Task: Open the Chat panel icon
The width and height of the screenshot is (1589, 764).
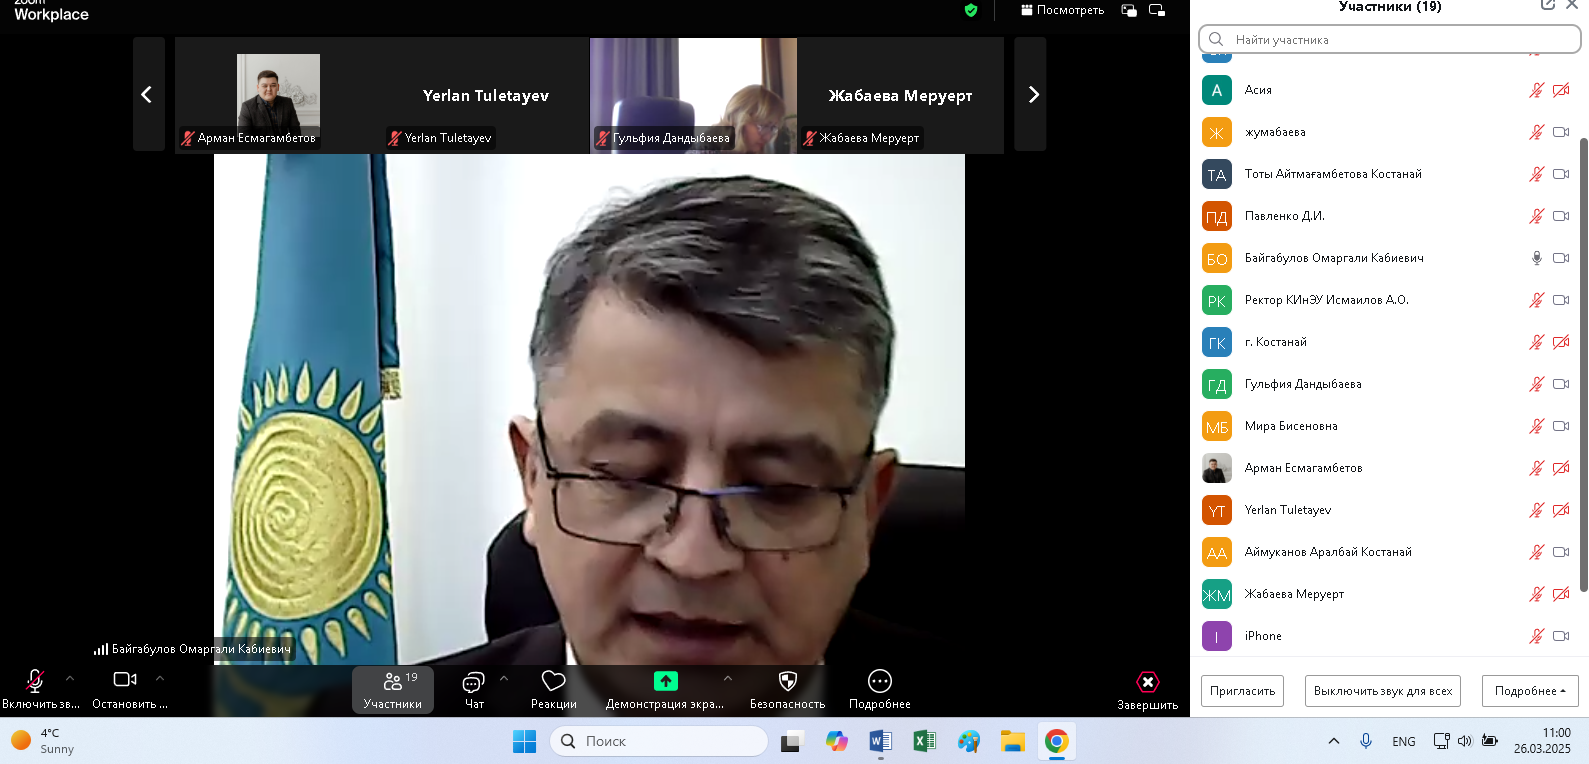Action: [473, 683]
